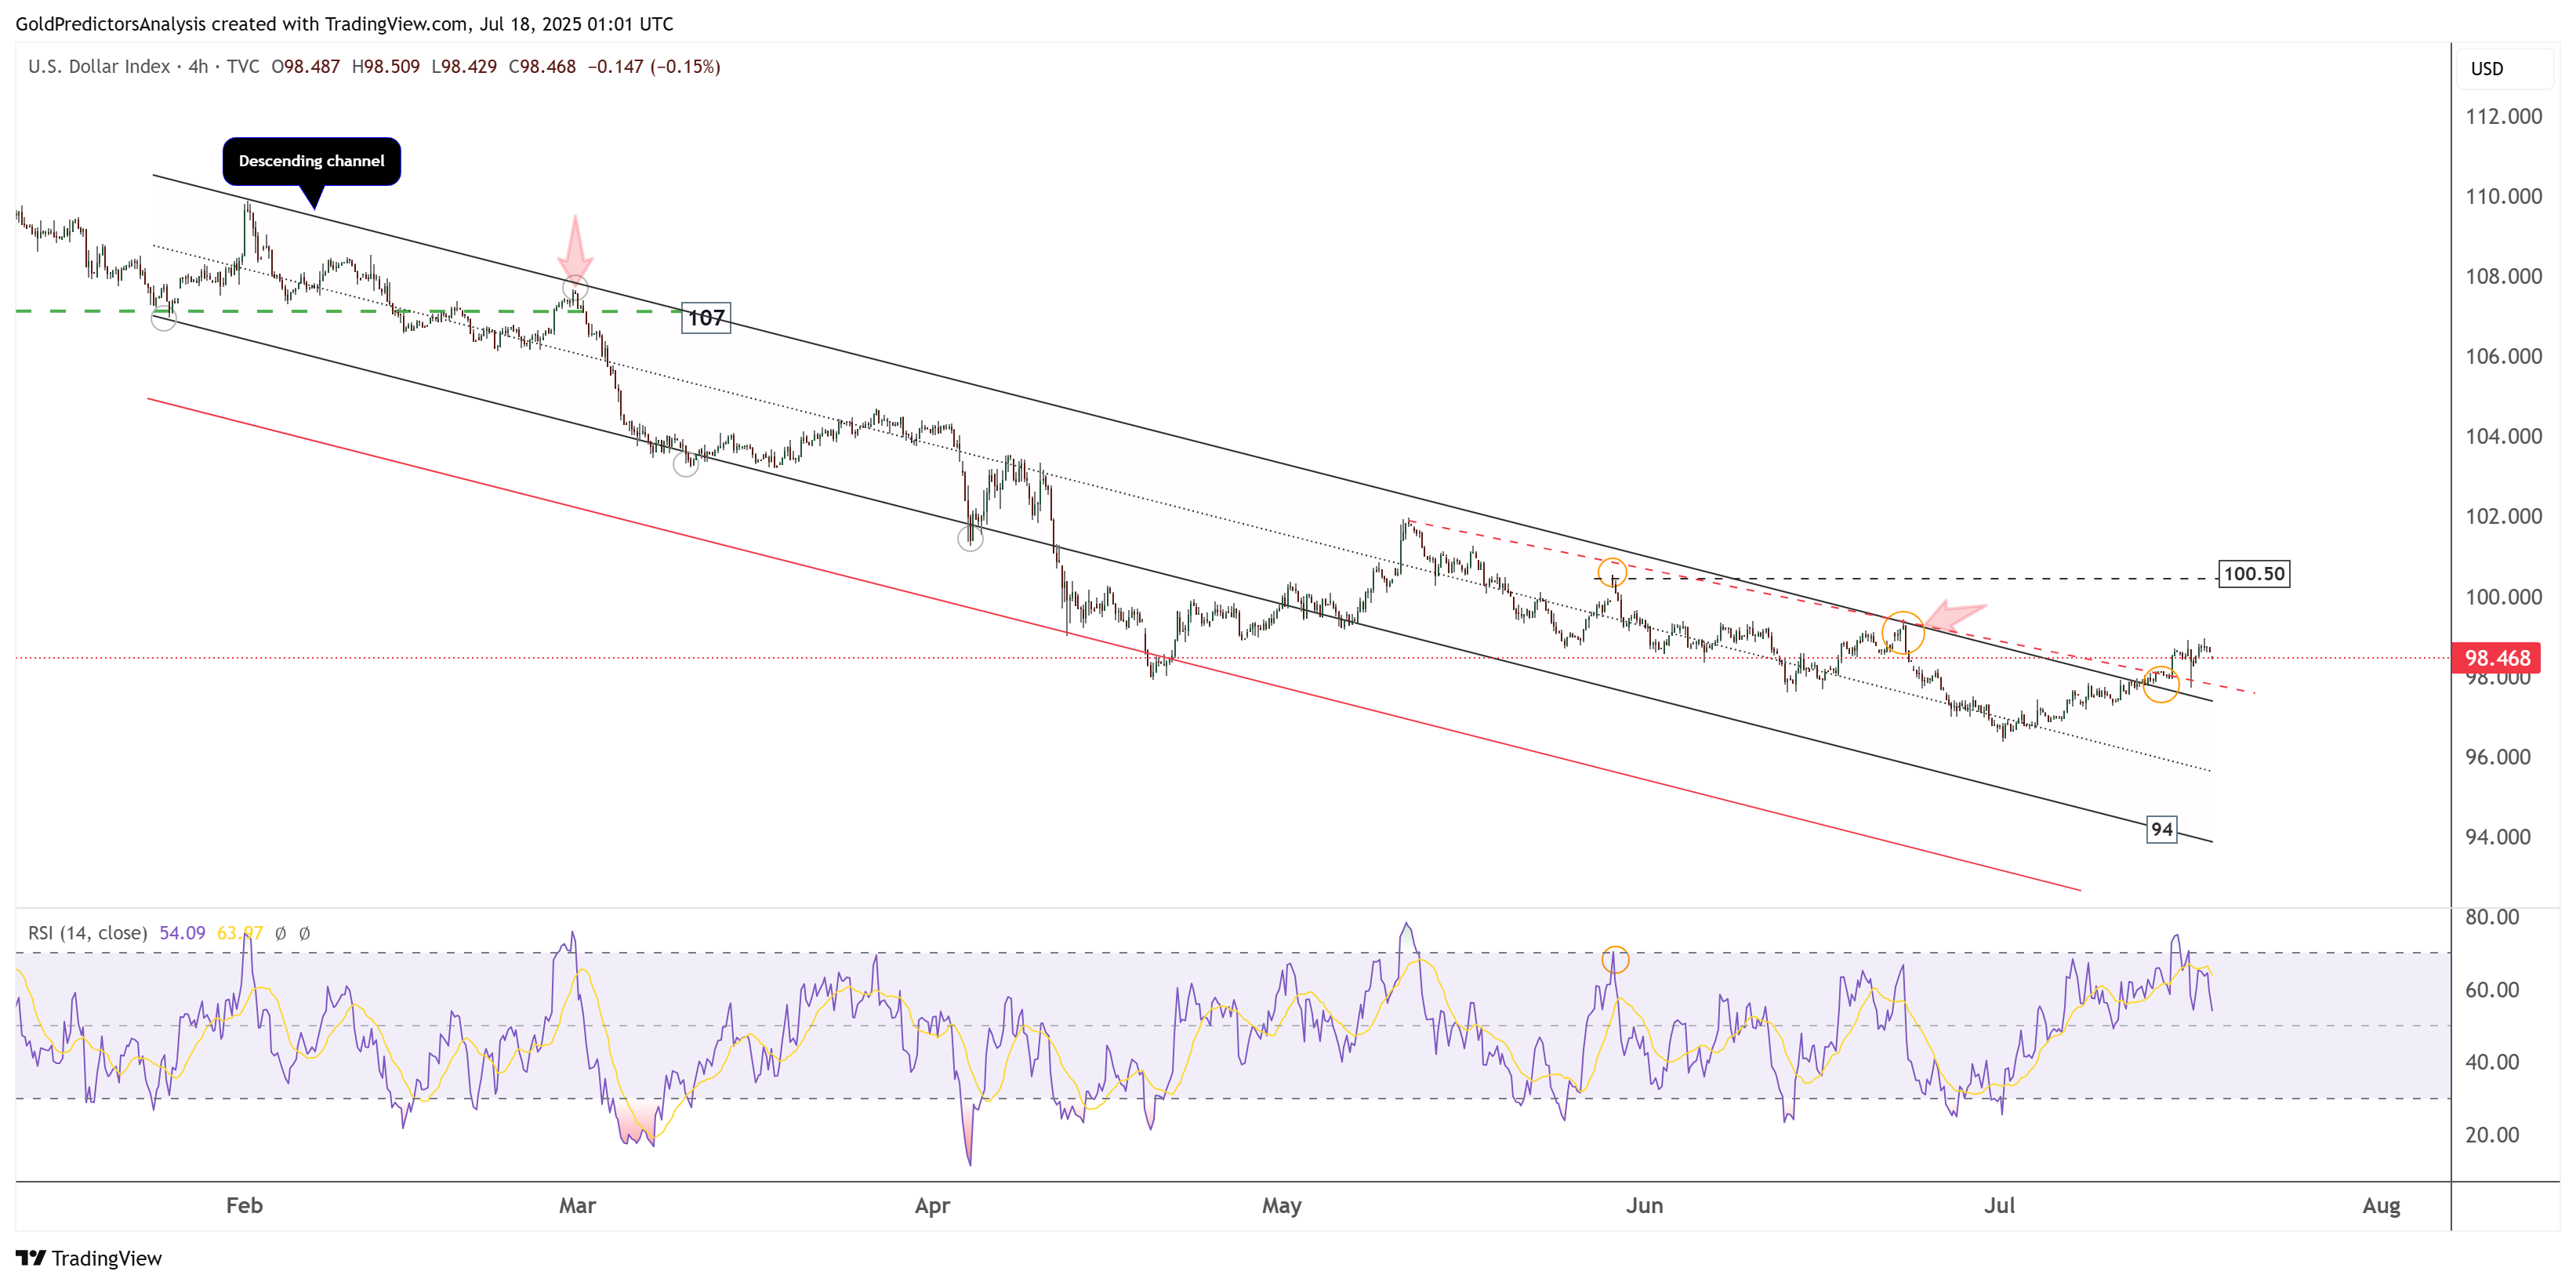Click the Aug label on time axis
The image size is (2576, 1286).
(x=2381, y=1206)
